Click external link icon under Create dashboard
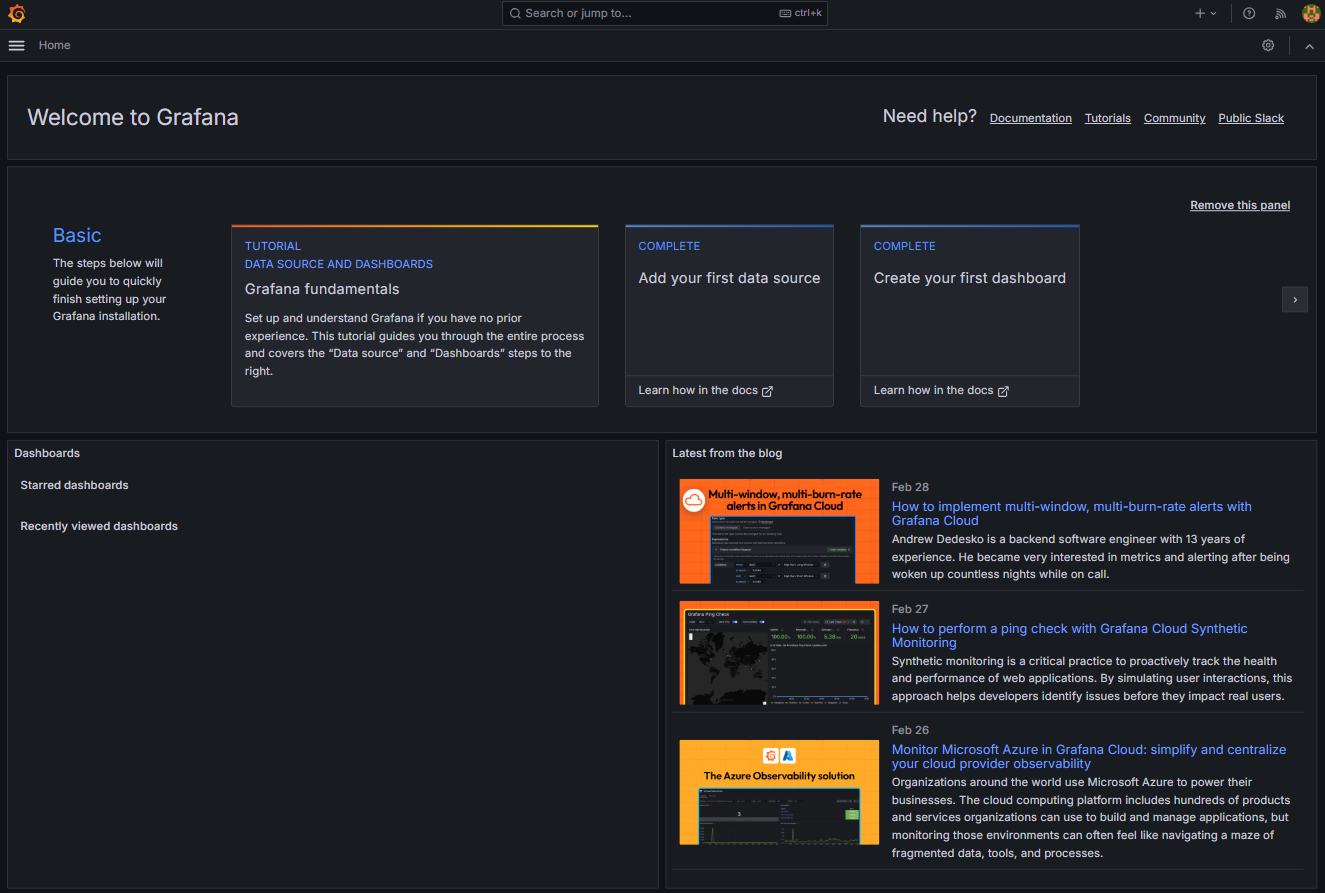This screenshot has width=1325, height=893. pyautogui.click(x=1003, y=391)
